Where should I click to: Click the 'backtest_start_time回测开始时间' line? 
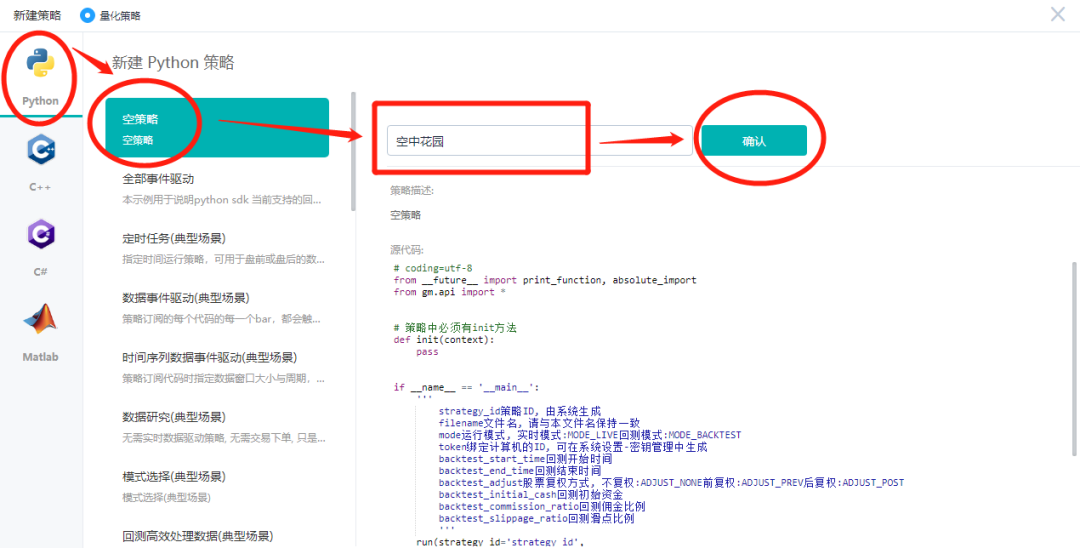pos(525,459)
